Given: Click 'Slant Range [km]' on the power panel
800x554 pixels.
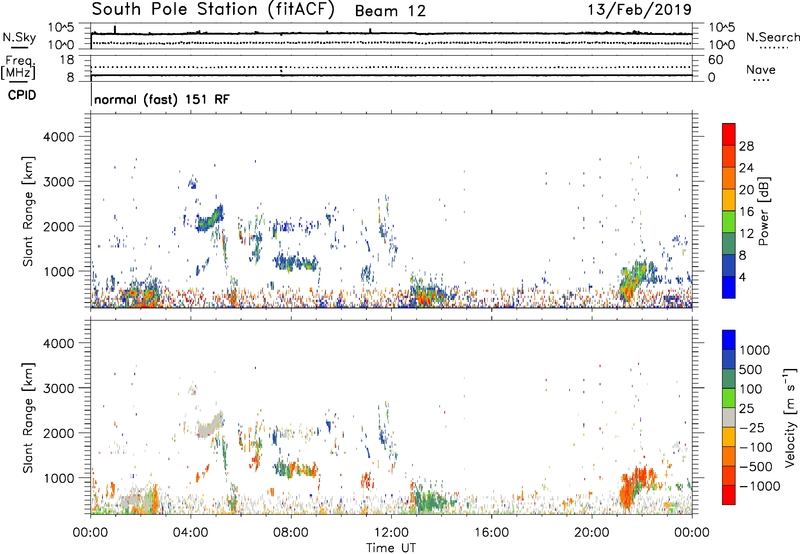Looking at the screenshot, I should [x=28, y=211].
